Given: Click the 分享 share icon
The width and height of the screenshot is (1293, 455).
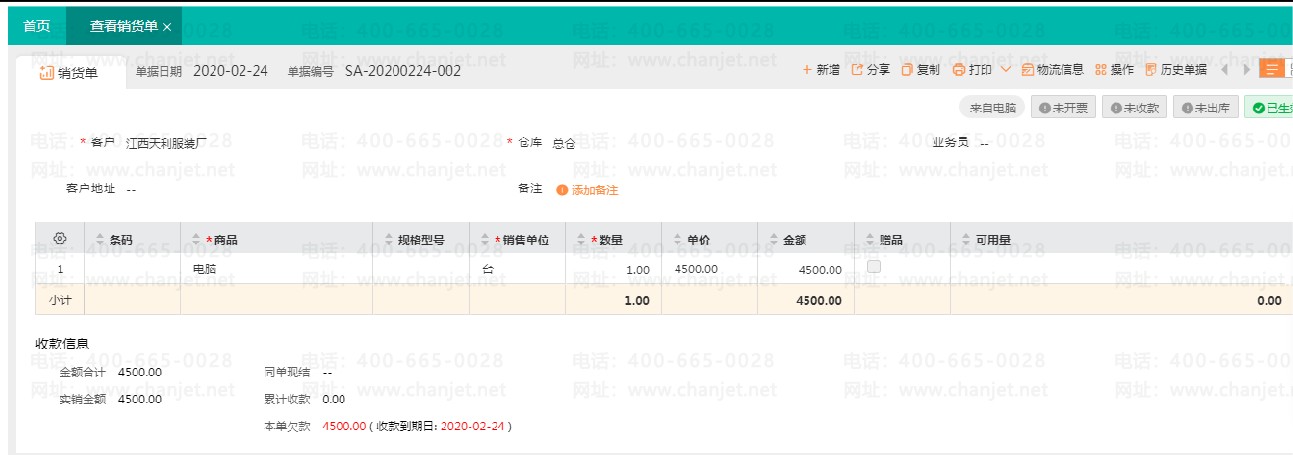Looking at the screenshot, I should (x=857, y=70).
